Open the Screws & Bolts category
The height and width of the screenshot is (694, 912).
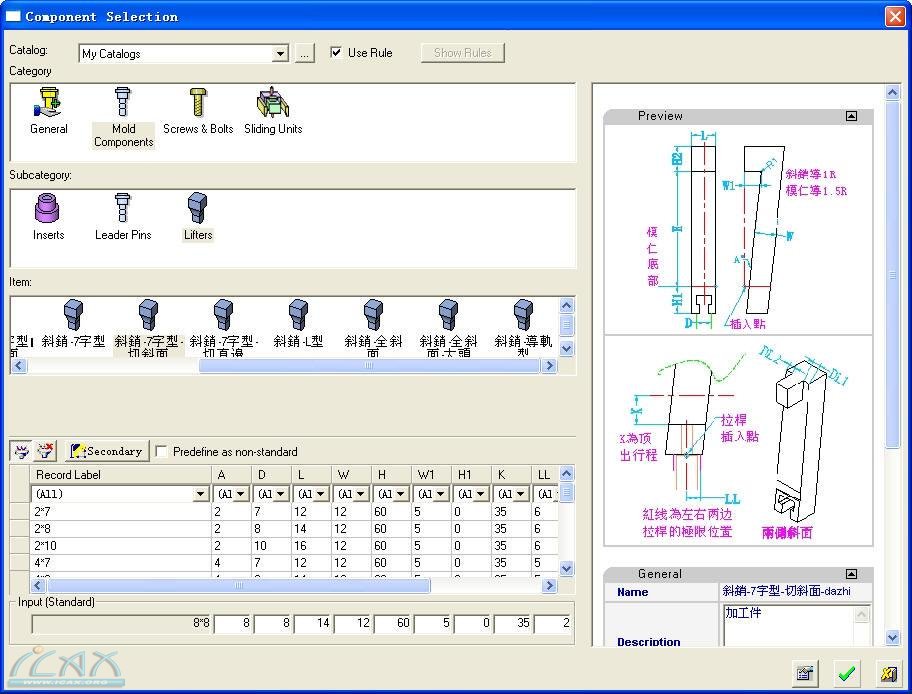(x=198, y=111)
